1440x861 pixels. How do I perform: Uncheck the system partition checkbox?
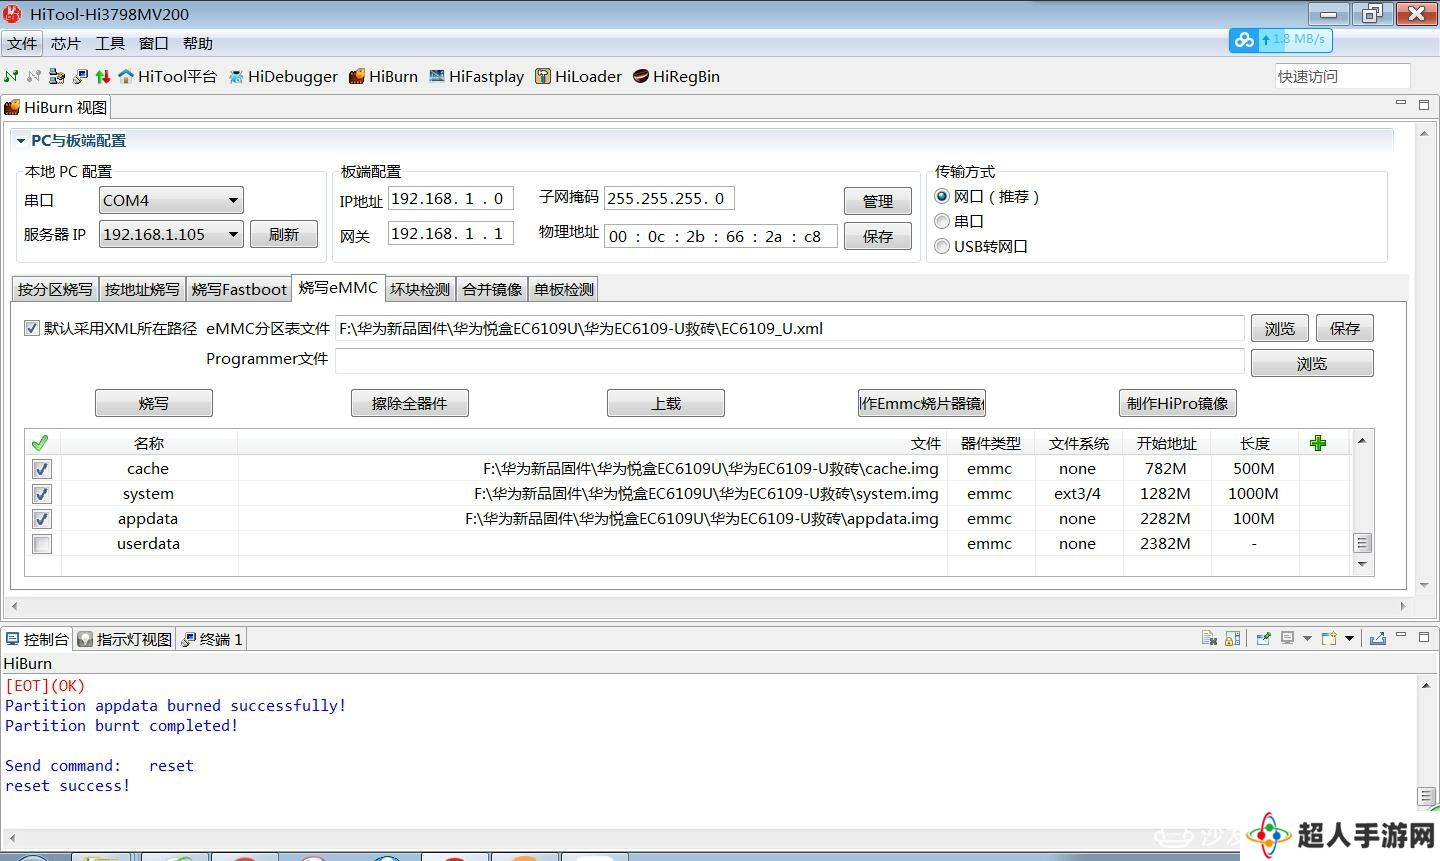tap(41, 494)
